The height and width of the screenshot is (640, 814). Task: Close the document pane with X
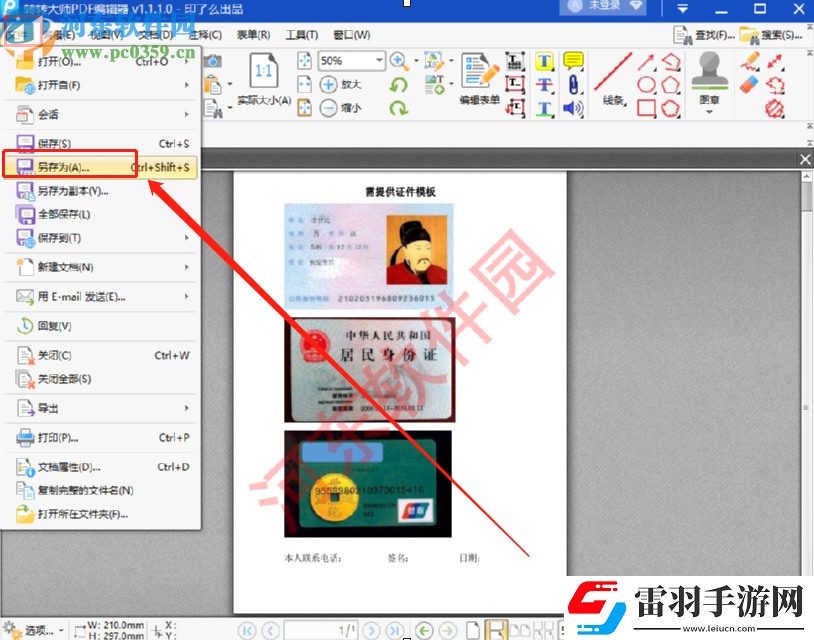point(805,159)
